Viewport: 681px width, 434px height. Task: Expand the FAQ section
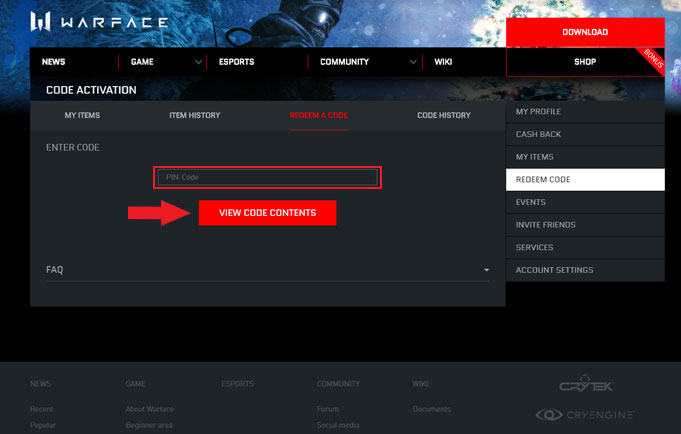[486, 270]
